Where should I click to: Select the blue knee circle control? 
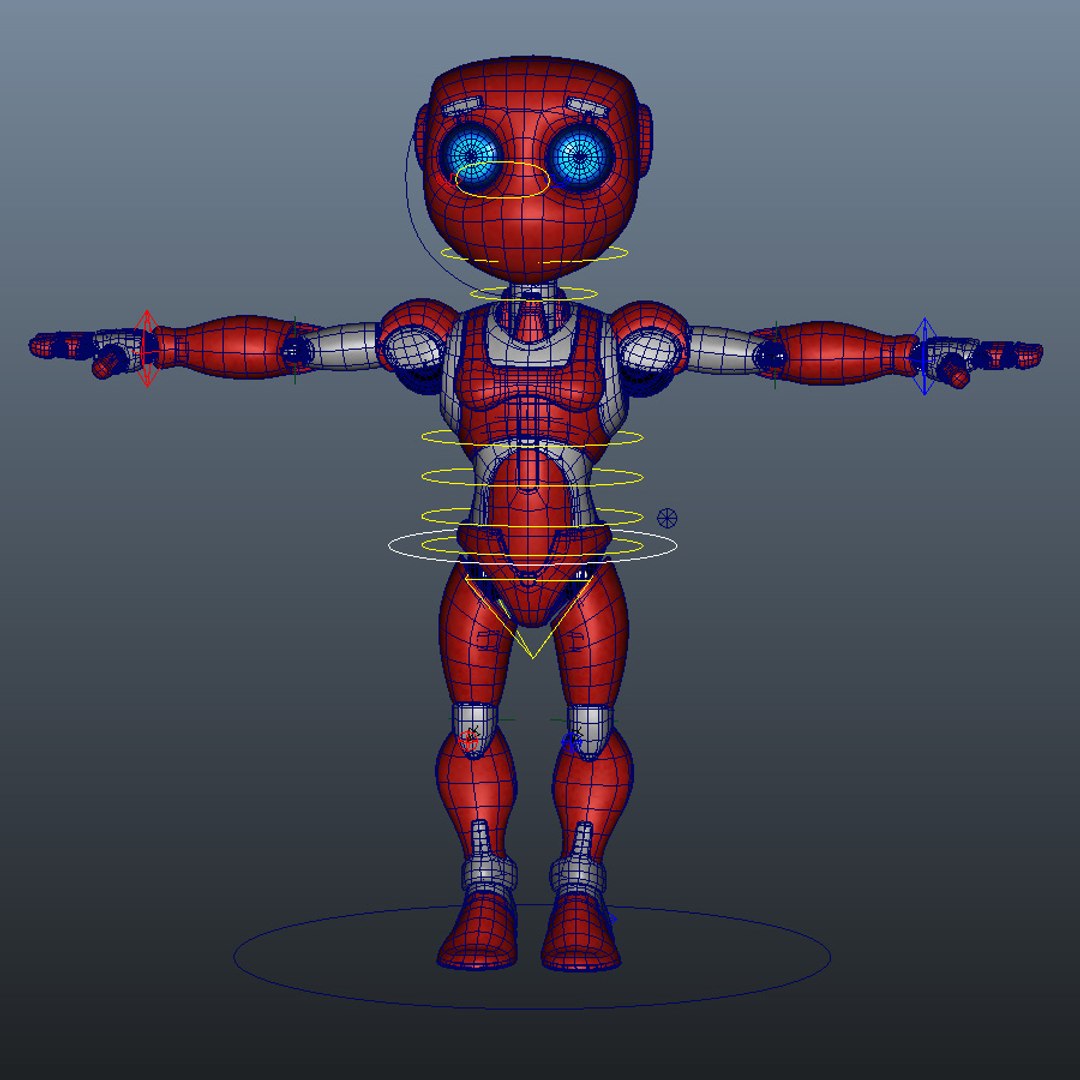click(x=571, y=742)
